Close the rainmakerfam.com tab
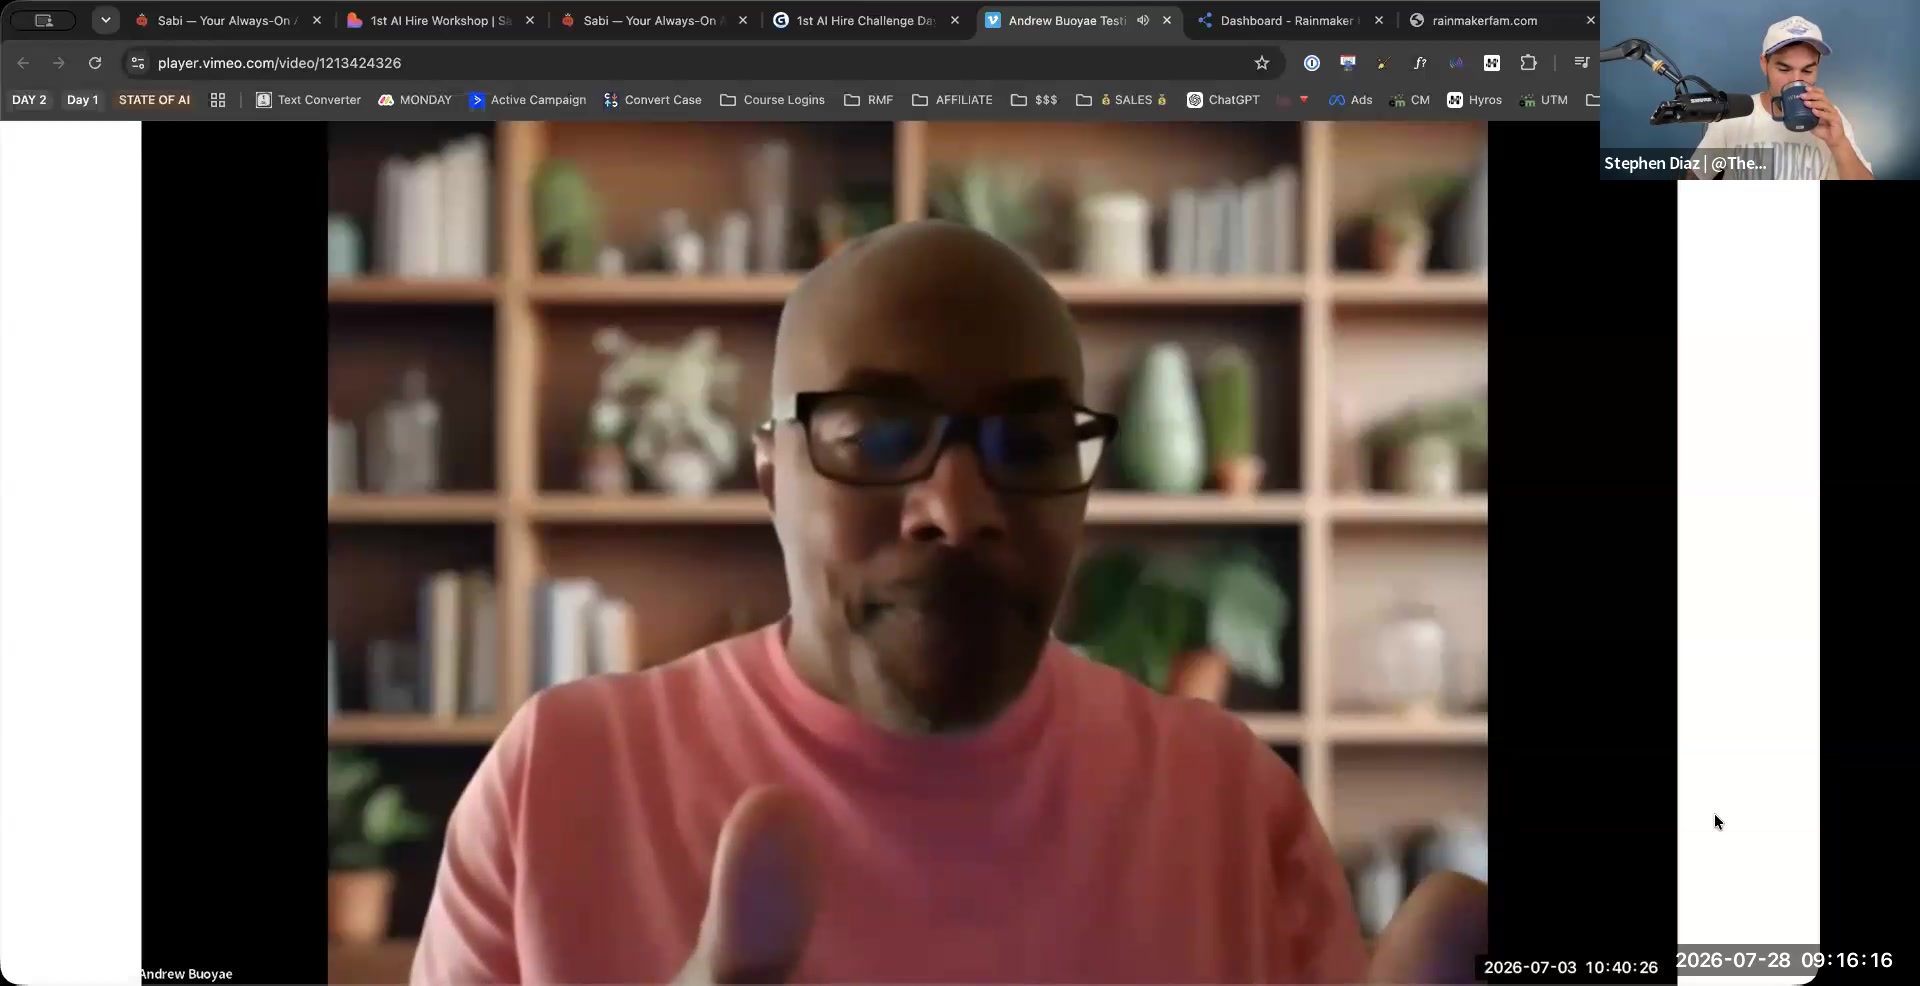 [1590, 20]
